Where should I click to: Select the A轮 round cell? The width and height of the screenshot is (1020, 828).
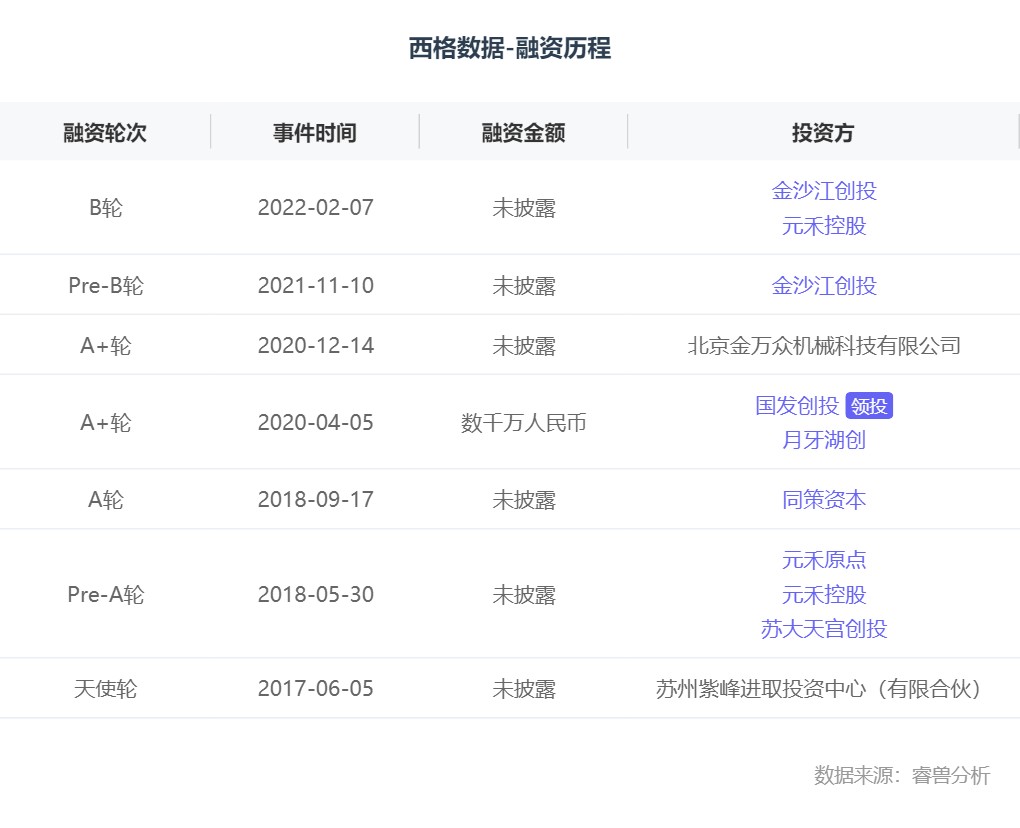click(105, 500)
